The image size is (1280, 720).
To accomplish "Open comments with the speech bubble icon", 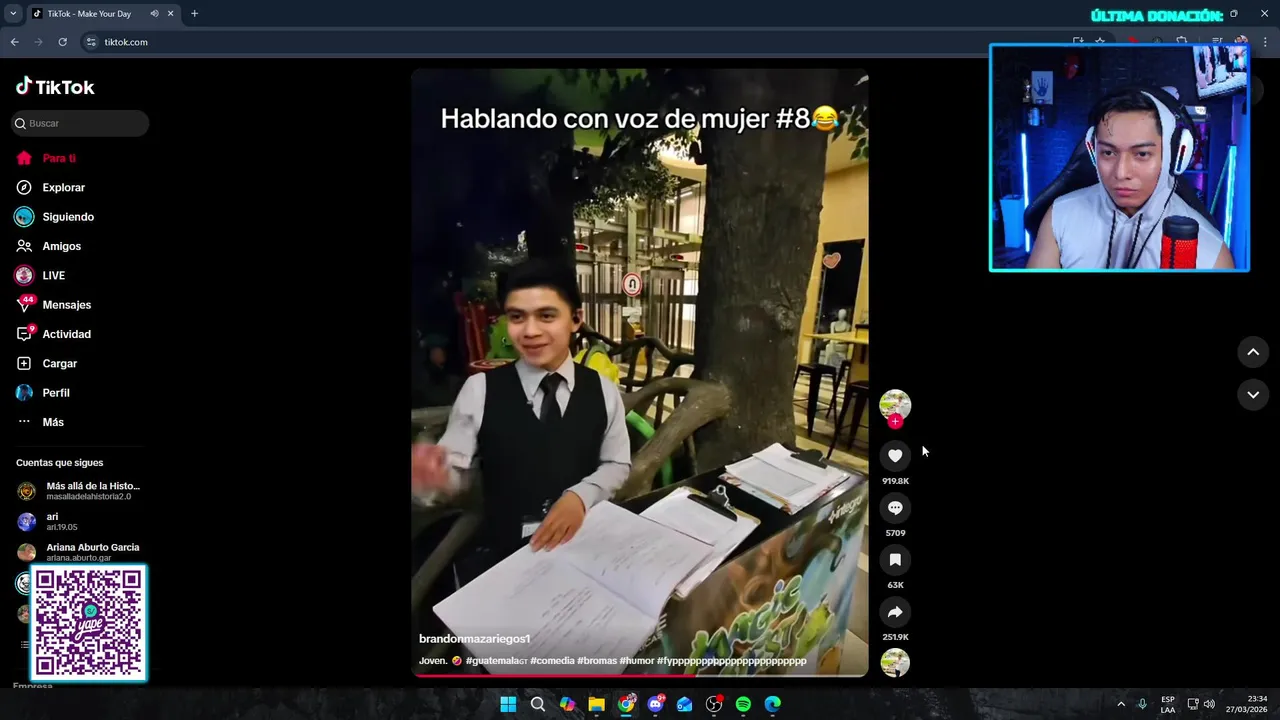I will [x=895, y=508].
